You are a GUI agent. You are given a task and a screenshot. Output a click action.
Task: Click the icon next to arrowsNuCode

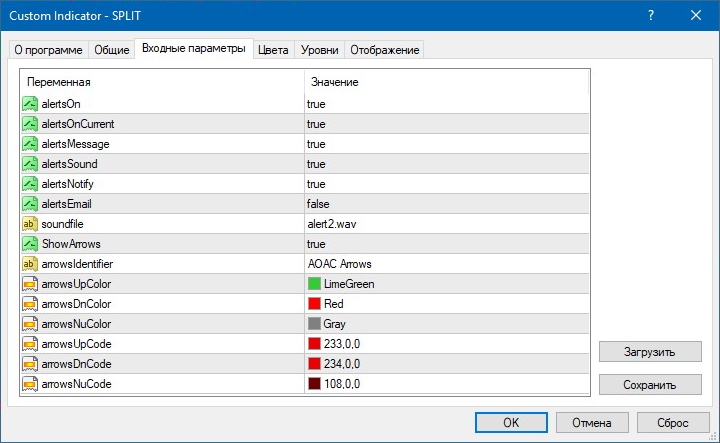30,384
